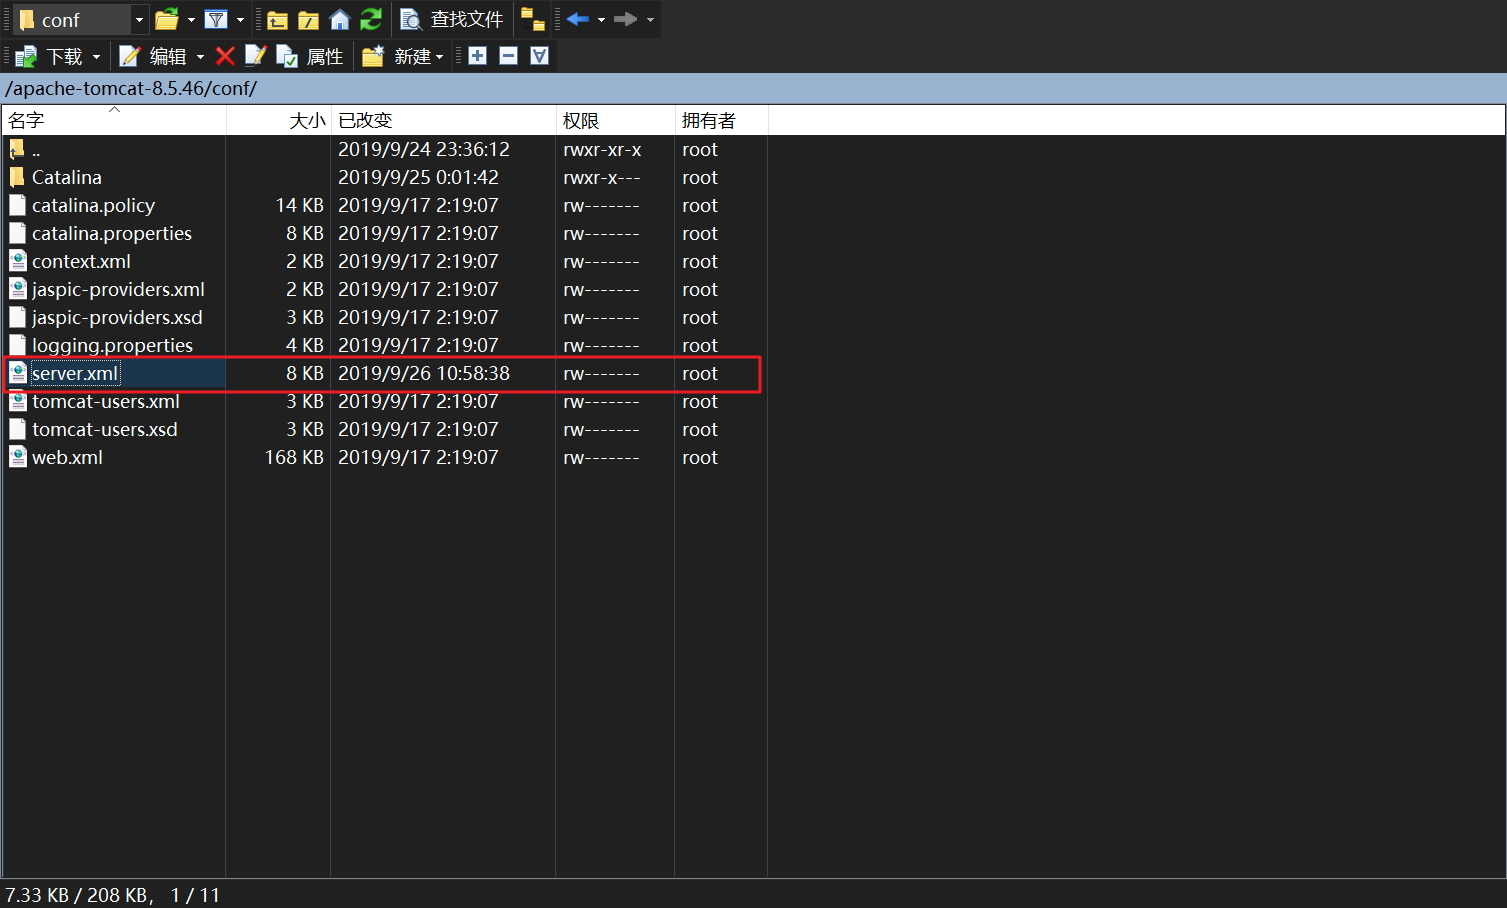
Task: Click the catalina.policy file icon
Action: point(17,205)
